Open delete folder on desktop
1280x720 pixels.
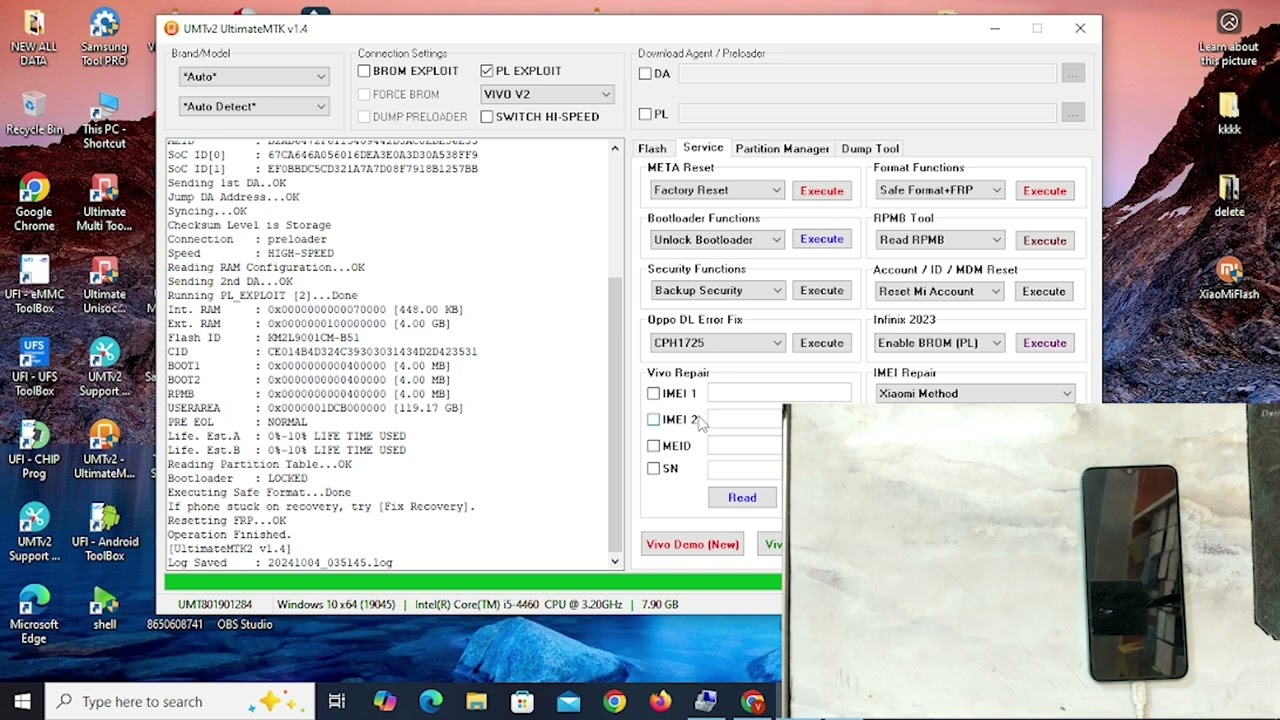1229,197
